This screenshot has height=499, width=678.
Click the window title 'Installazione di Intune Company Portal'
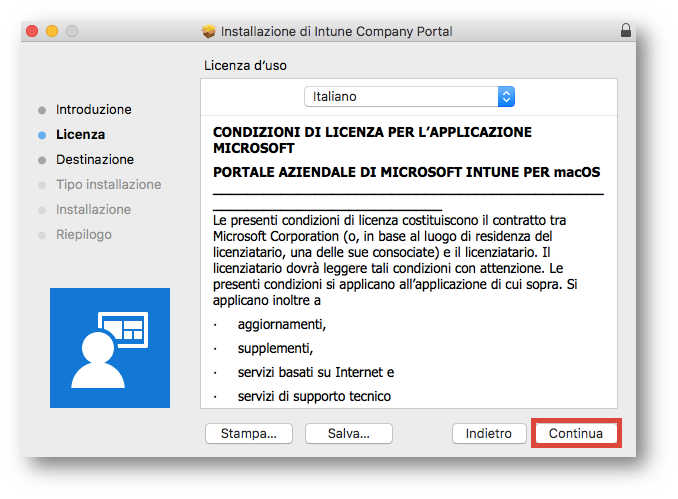point(336,31)
